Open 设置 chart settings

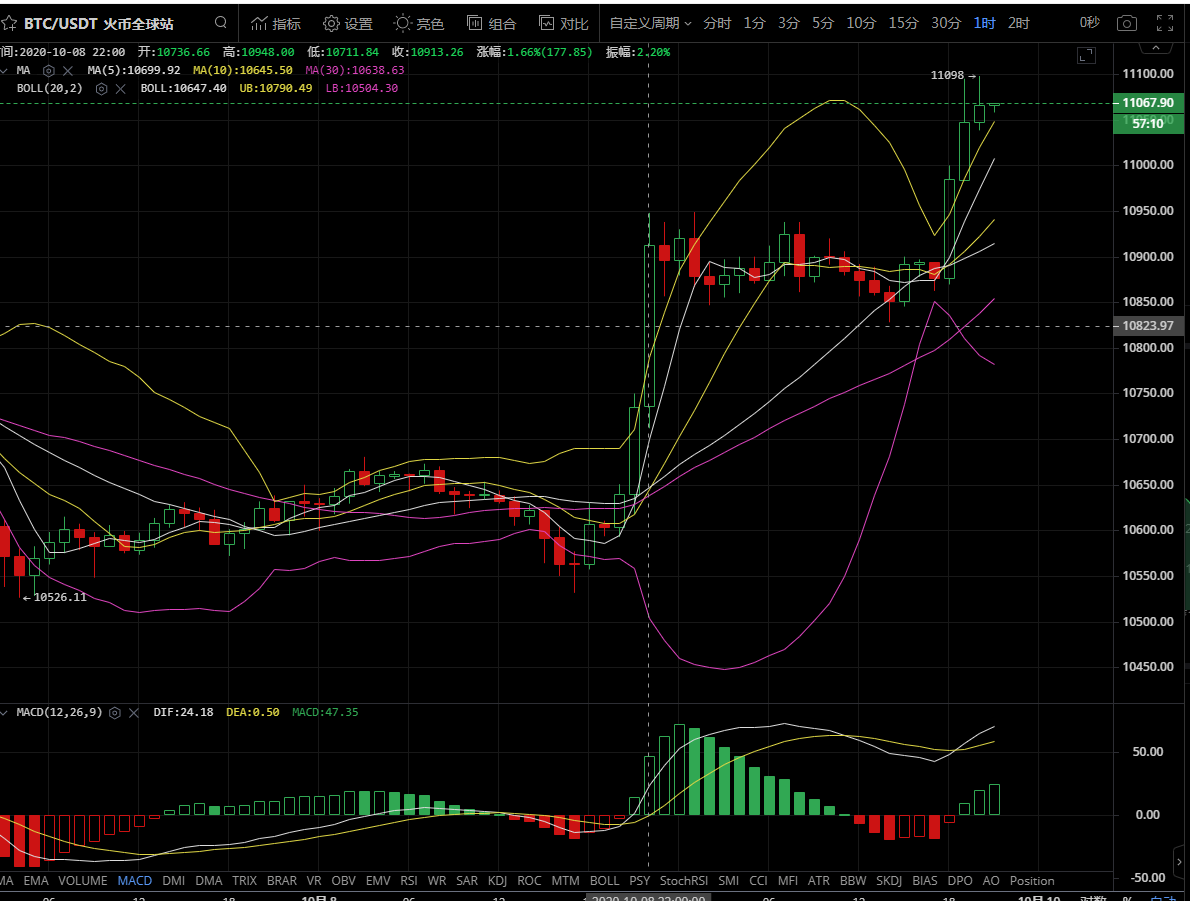pyautogui.click(x=347, y=23)
